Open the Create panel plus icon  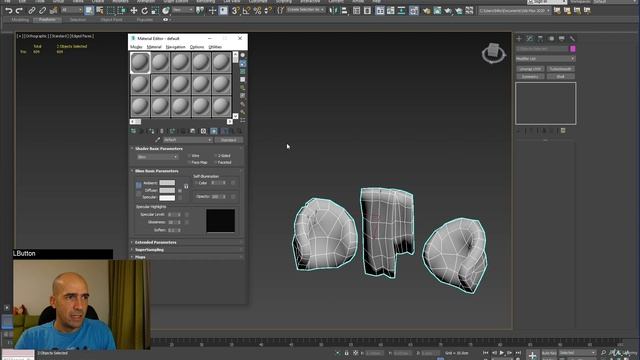[x=519, y=38]
